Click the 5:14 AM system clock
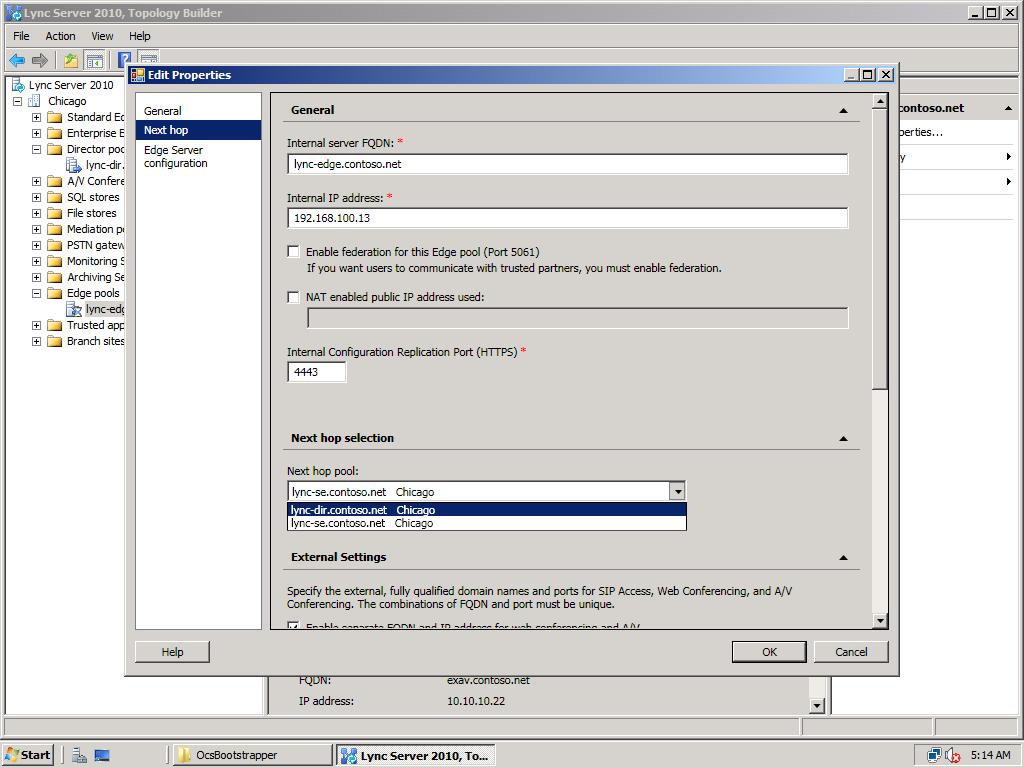The width and height of the screenshot is (1024, 768). coord(990,755)
